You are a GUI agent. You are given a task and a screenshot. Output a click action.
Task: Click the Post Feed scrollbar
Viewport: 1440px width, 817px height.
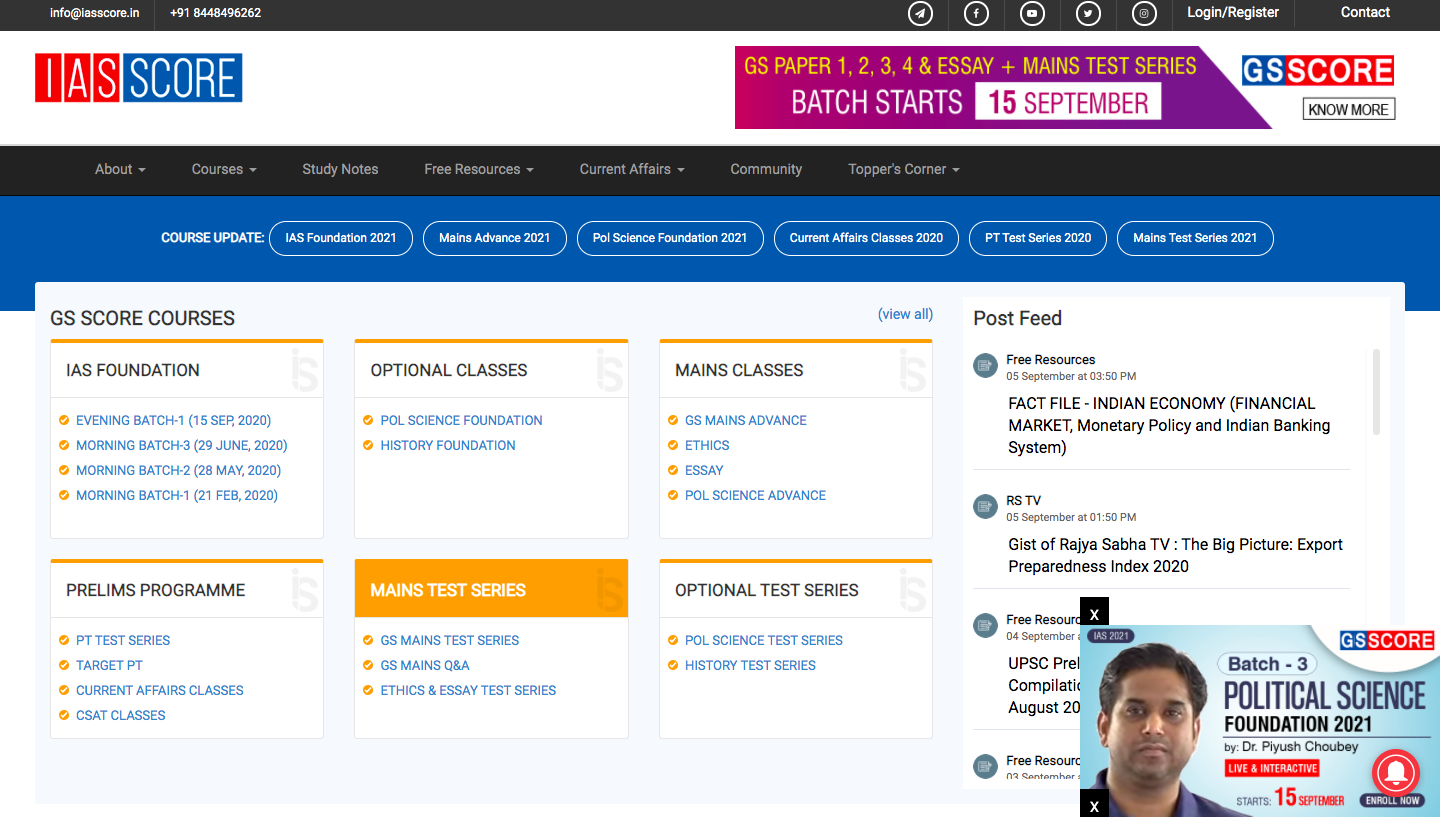coord(1377,392)
